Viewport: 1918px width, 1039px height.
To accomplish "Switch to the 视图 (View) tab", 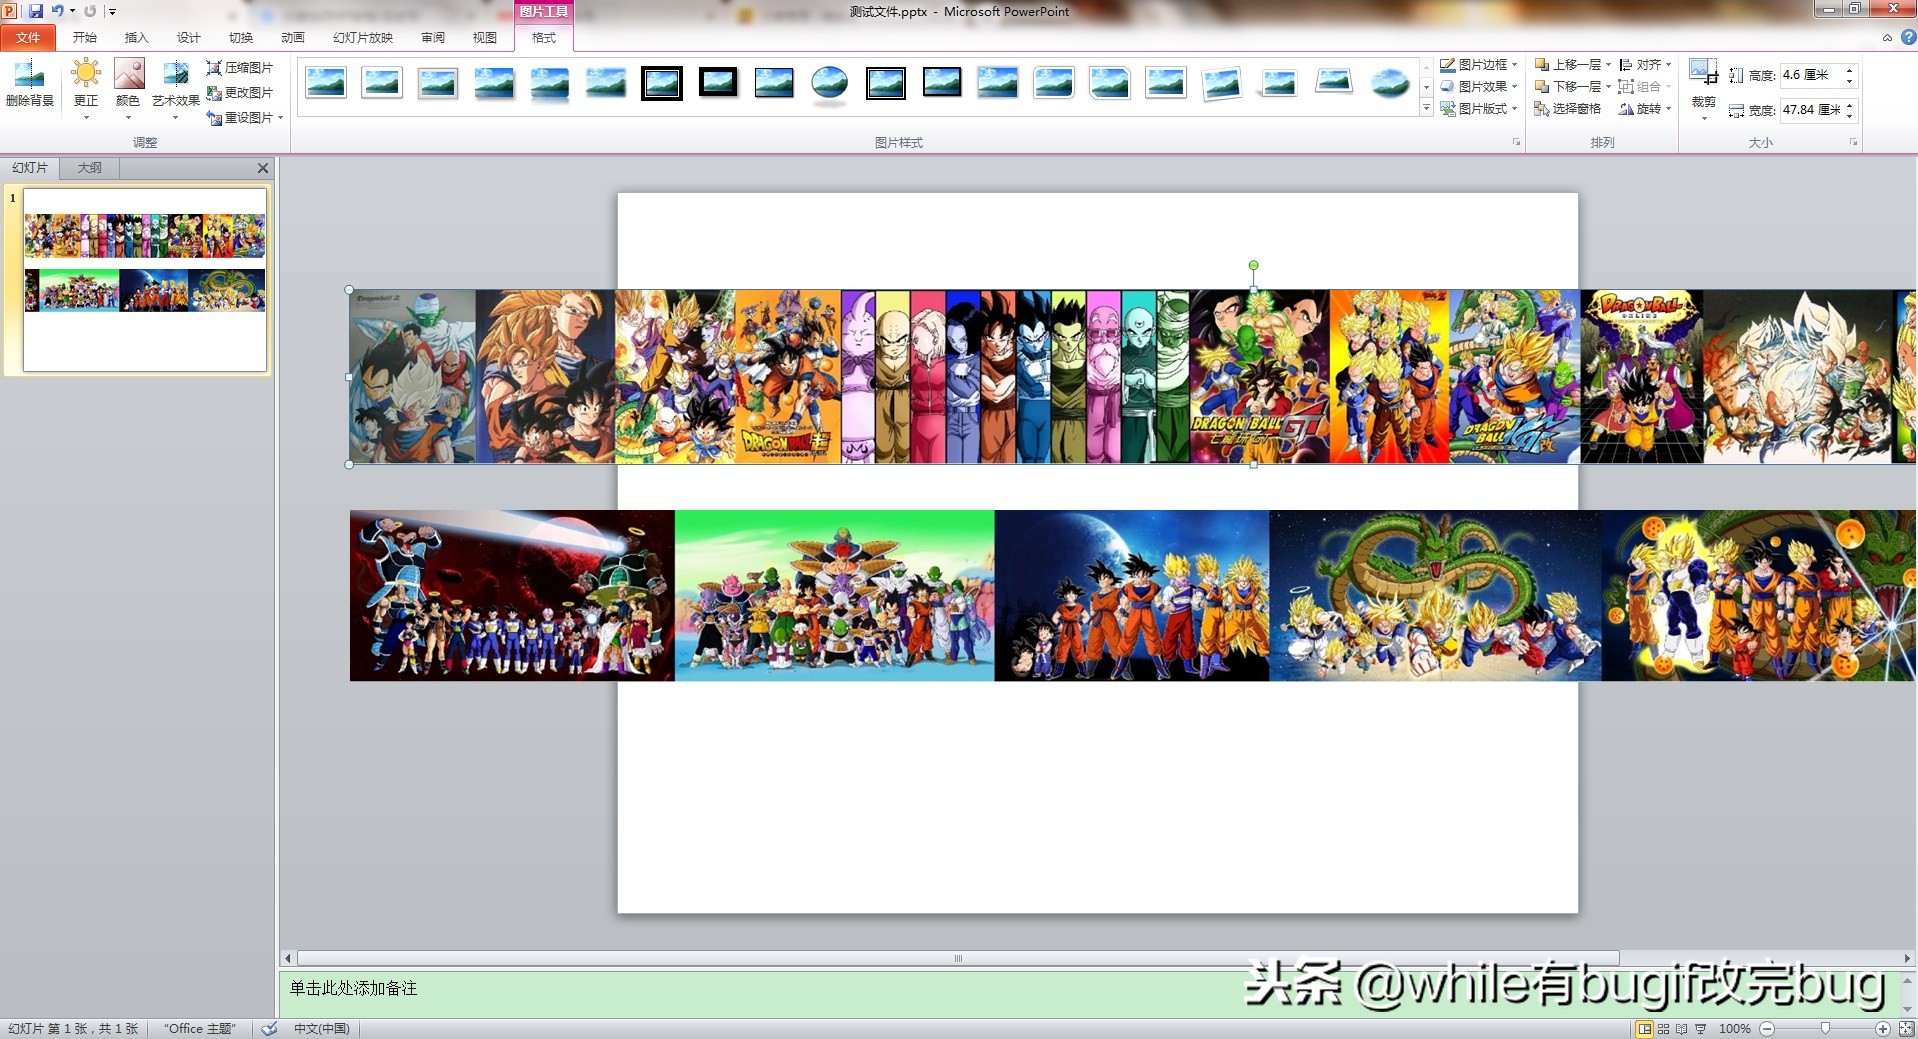I will tap(485, 38).
